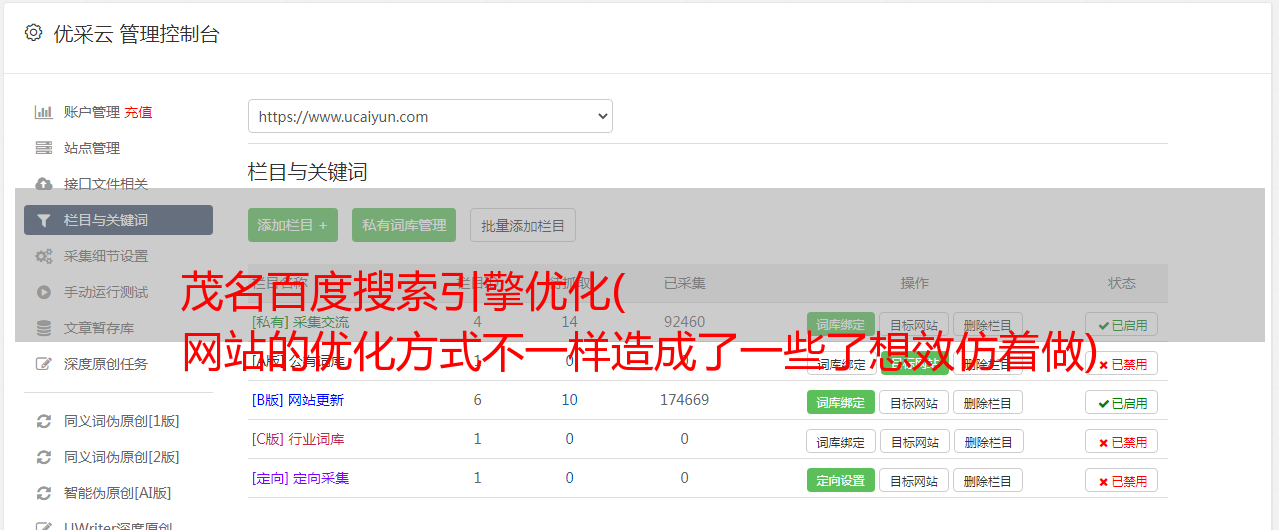
Task: Click 目标网站 for the 网站更新 row
Action: pos(914,402)
